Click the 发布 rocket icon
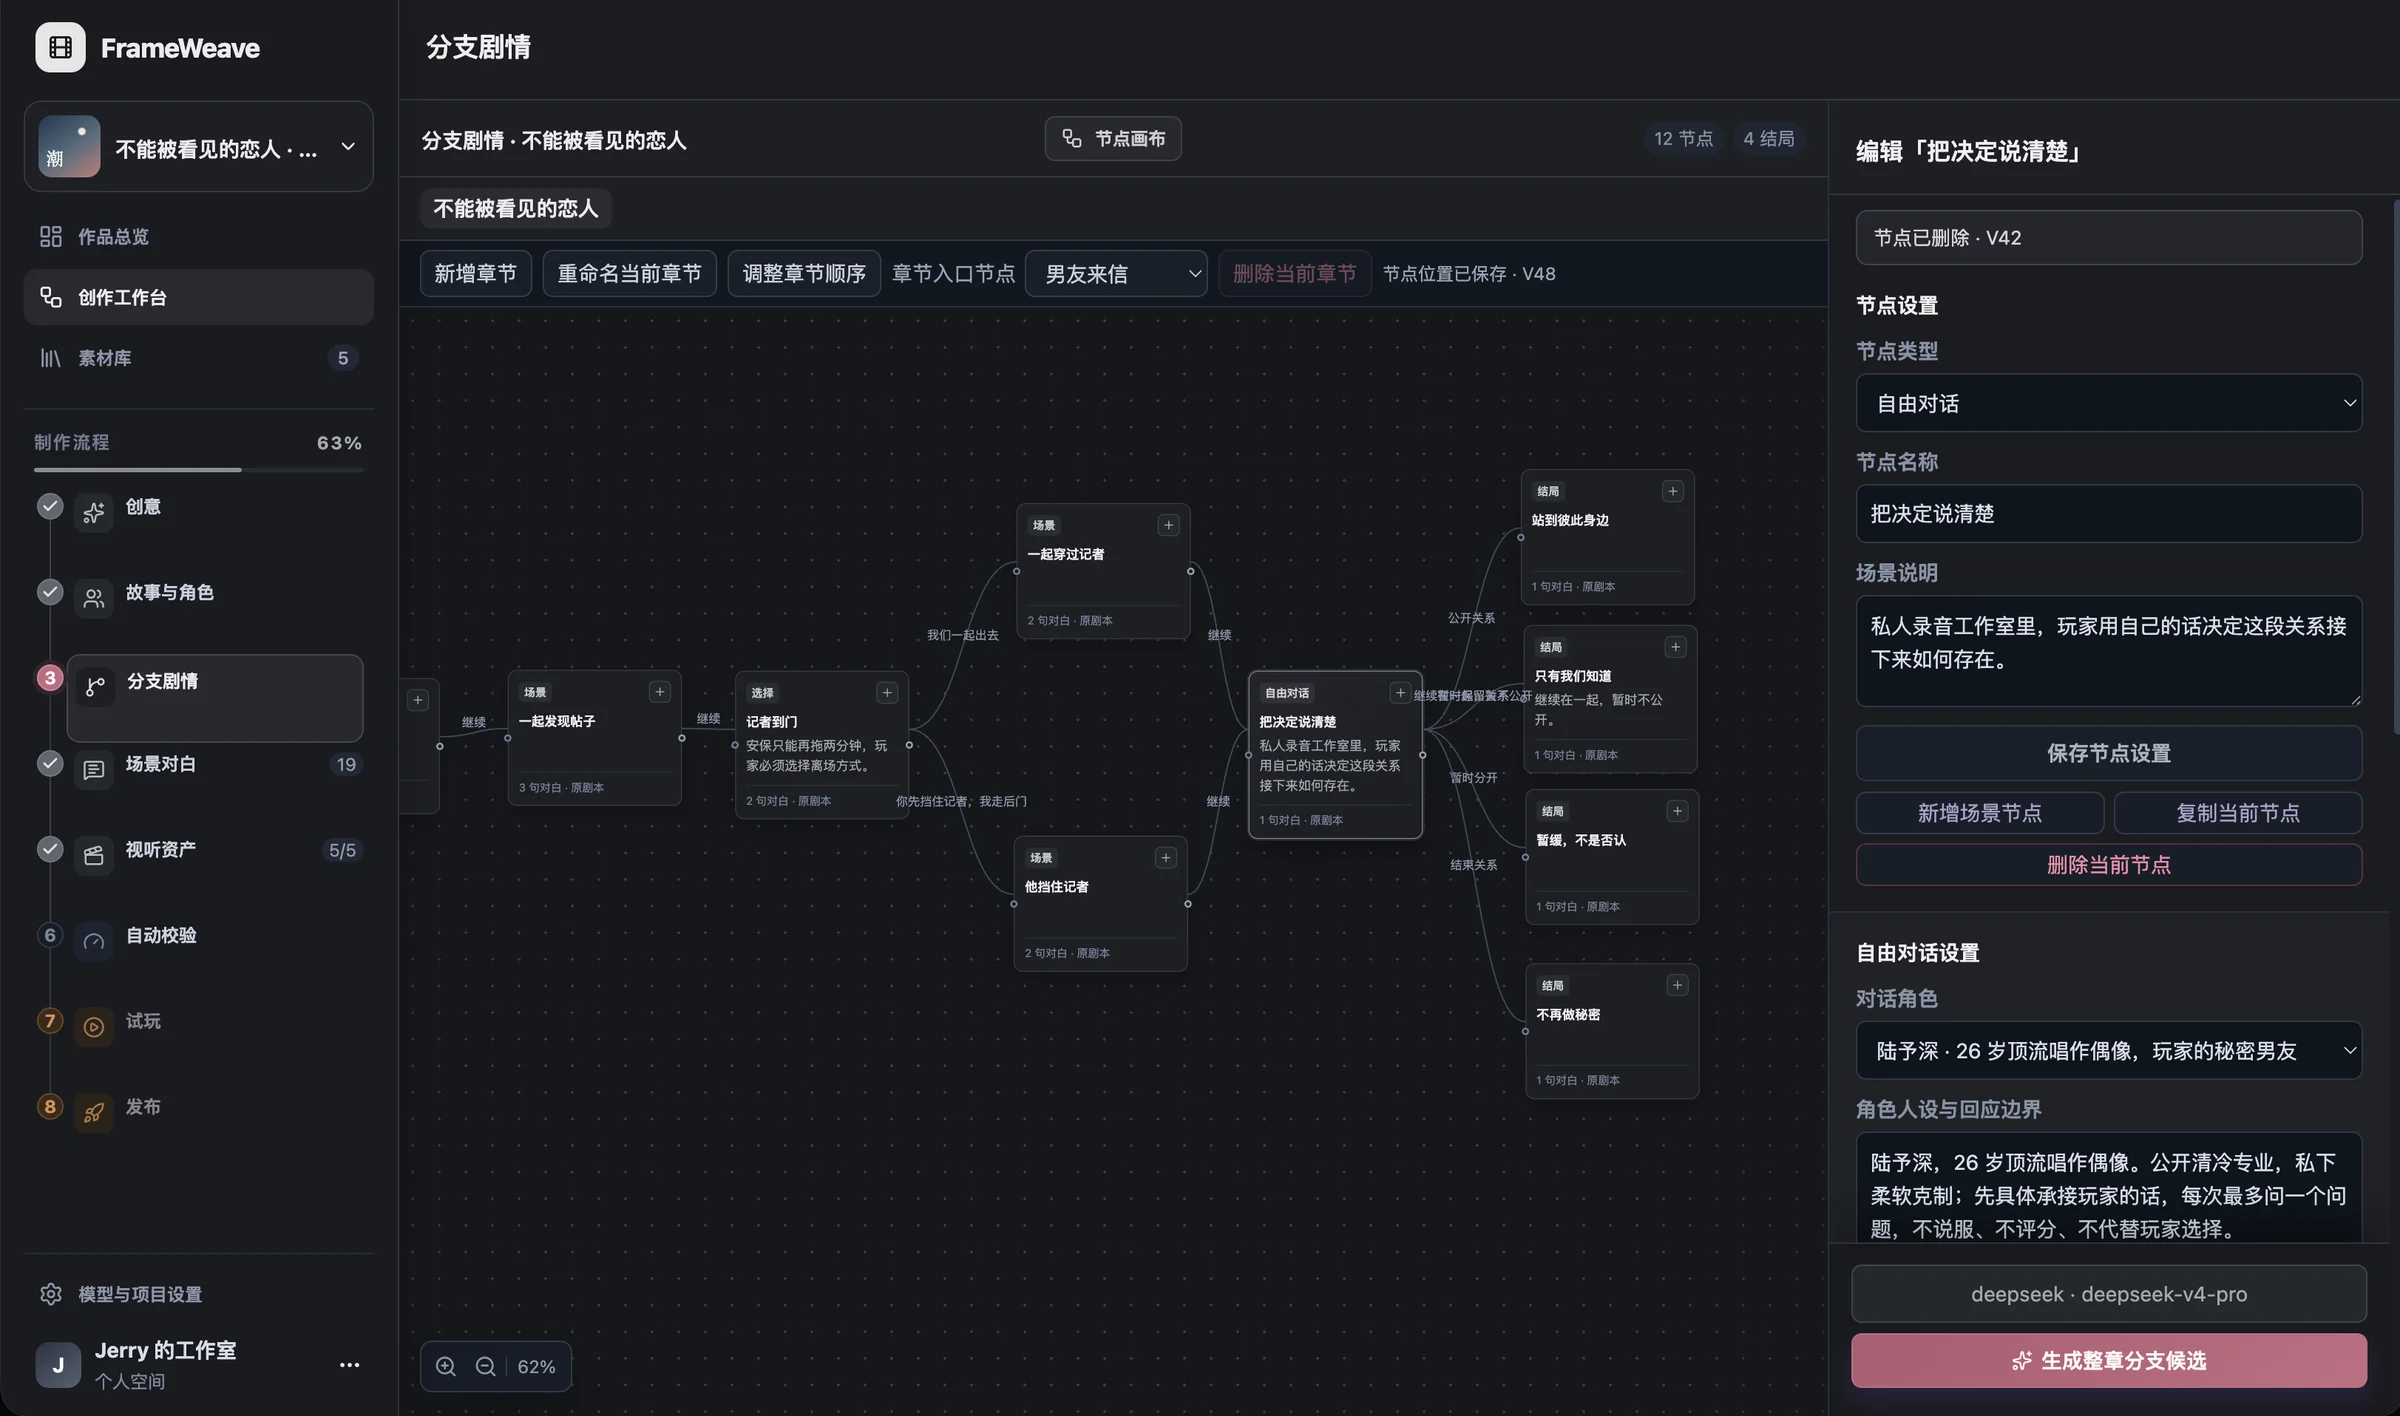 click(94, 1112)
